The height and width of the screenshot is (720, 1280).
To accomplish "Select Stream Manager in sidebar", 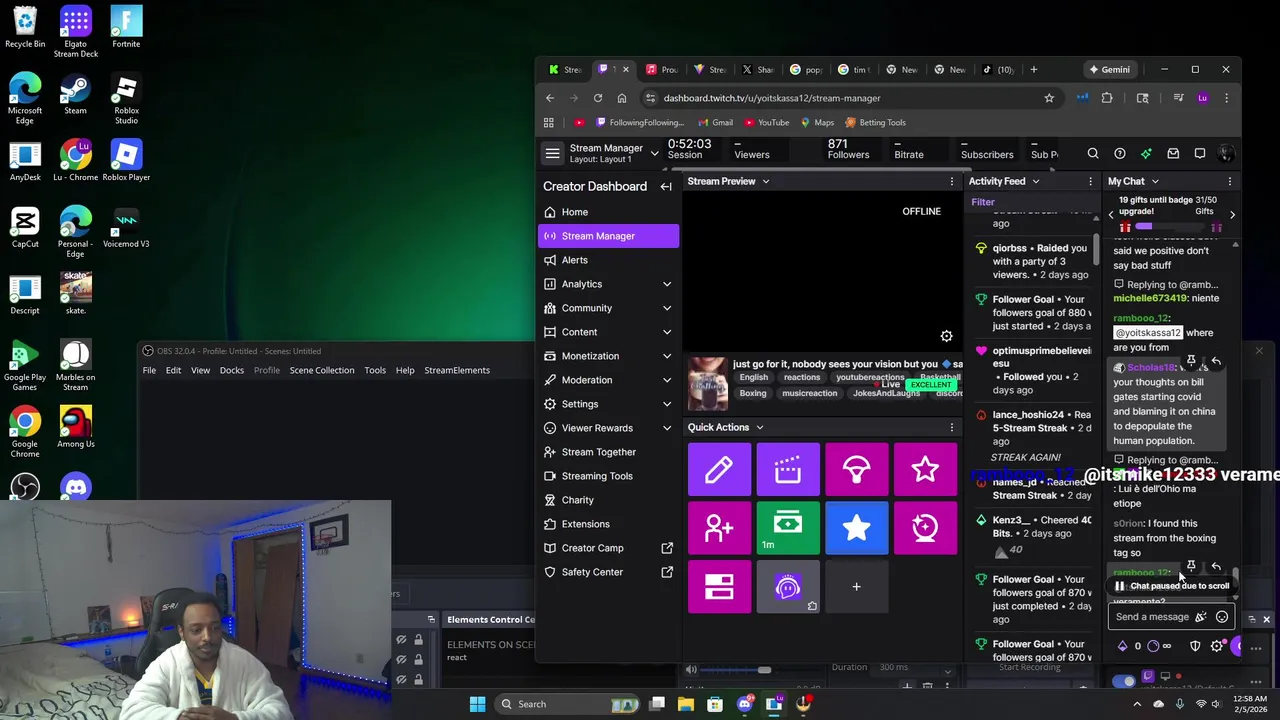I will tap(608, 236).
